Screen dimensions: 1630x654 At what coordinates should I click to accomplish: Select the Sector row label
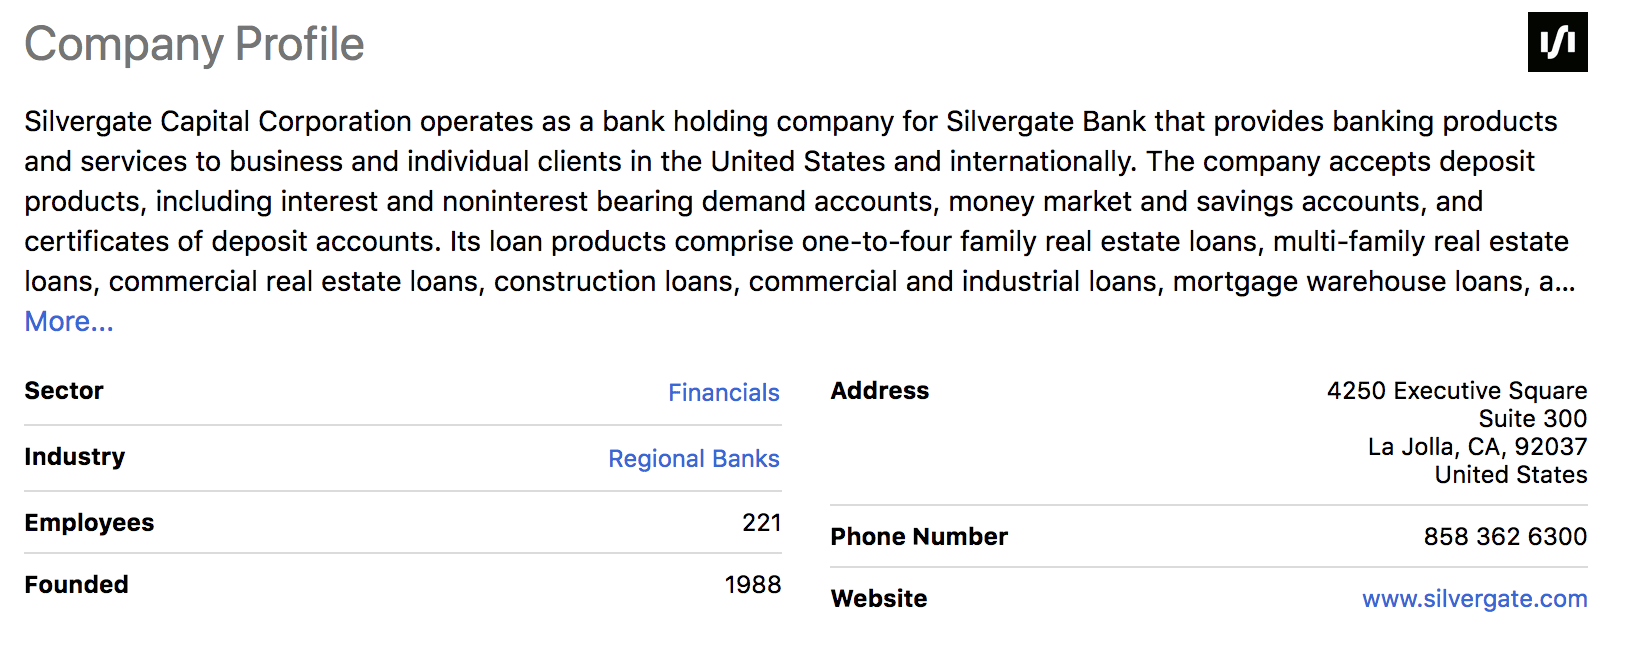pyautogui.click(x=64, y=391)
